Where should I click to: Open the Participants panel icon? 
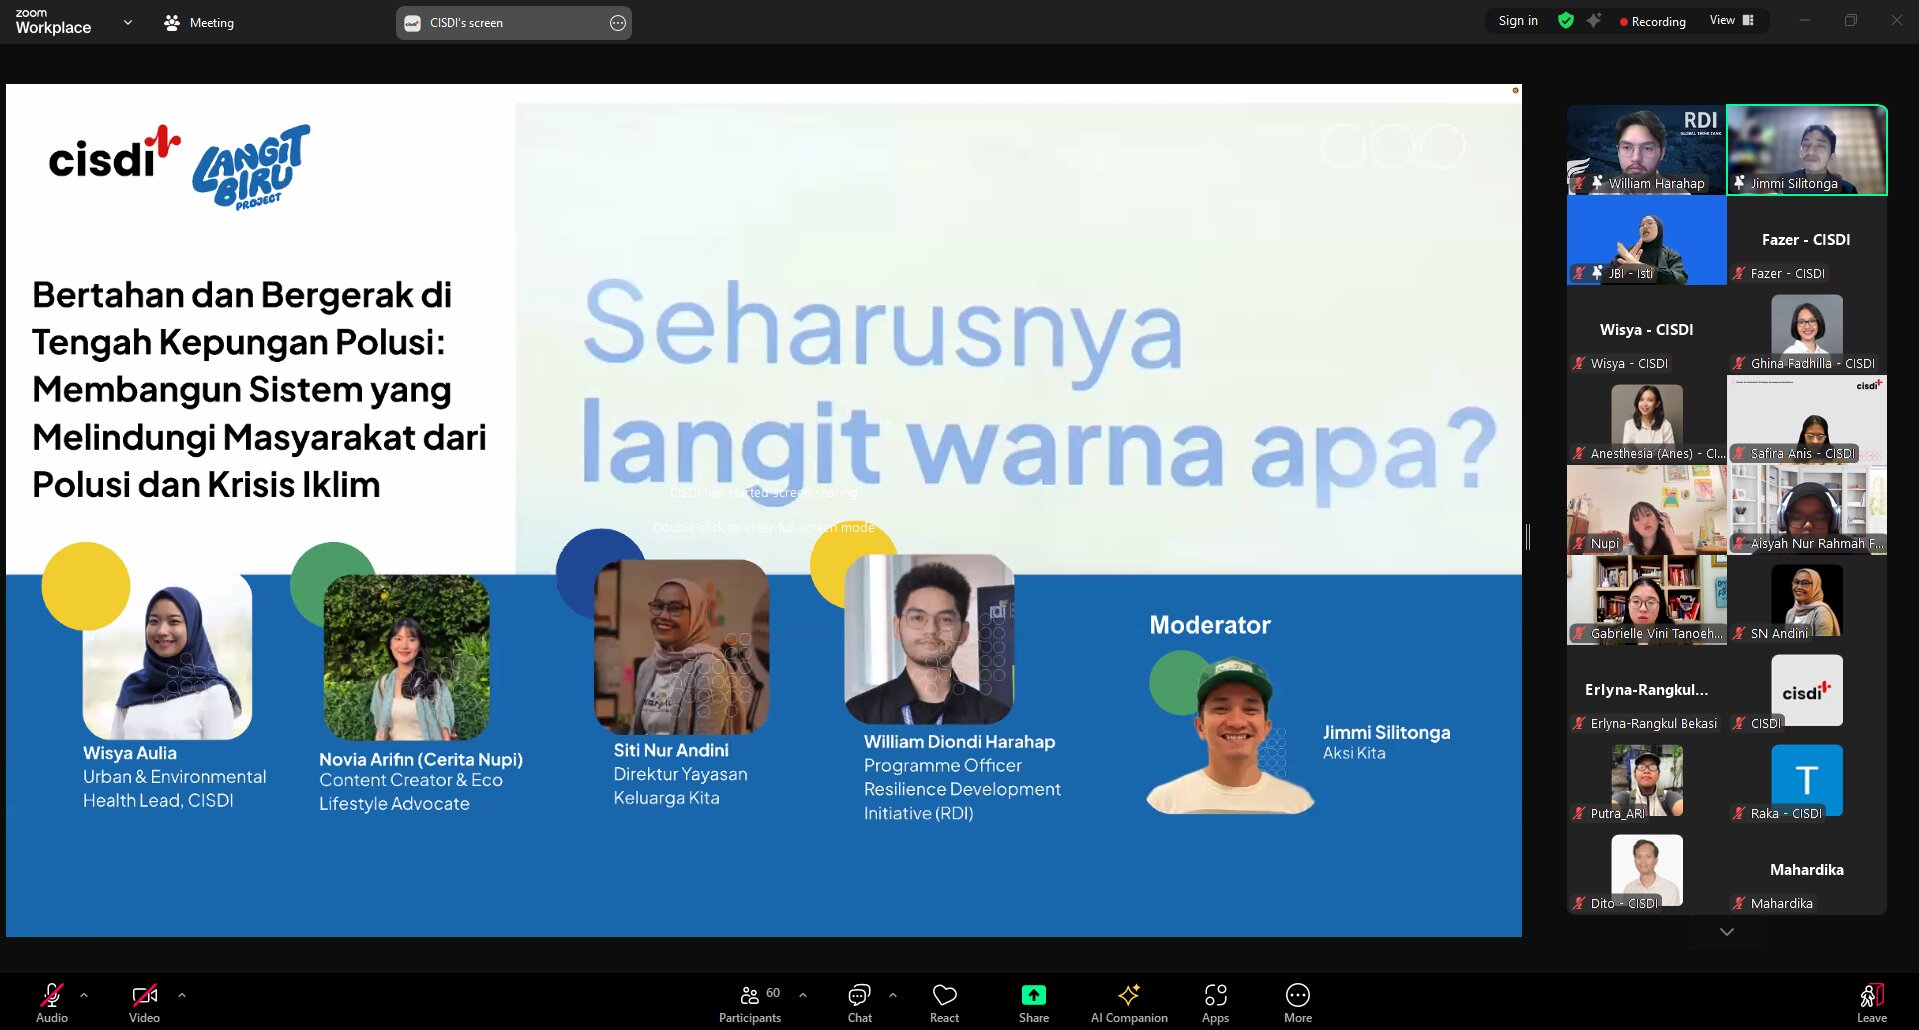749,995
